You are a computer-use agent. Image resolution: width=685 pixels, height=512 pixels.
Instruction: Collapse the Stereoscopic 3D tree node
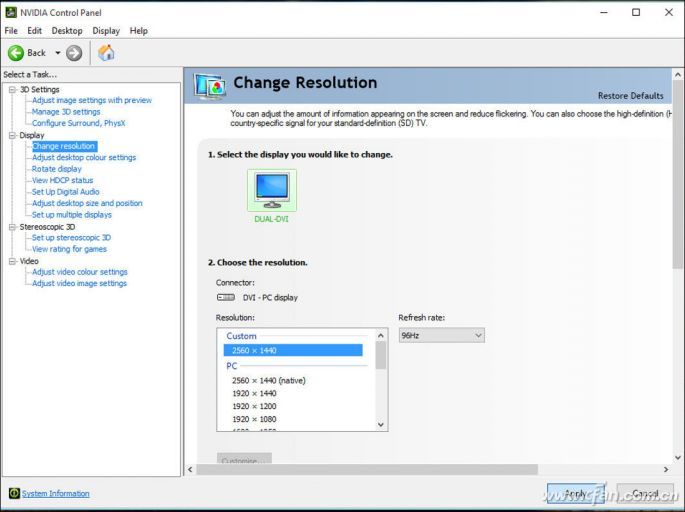coord(12,227)
